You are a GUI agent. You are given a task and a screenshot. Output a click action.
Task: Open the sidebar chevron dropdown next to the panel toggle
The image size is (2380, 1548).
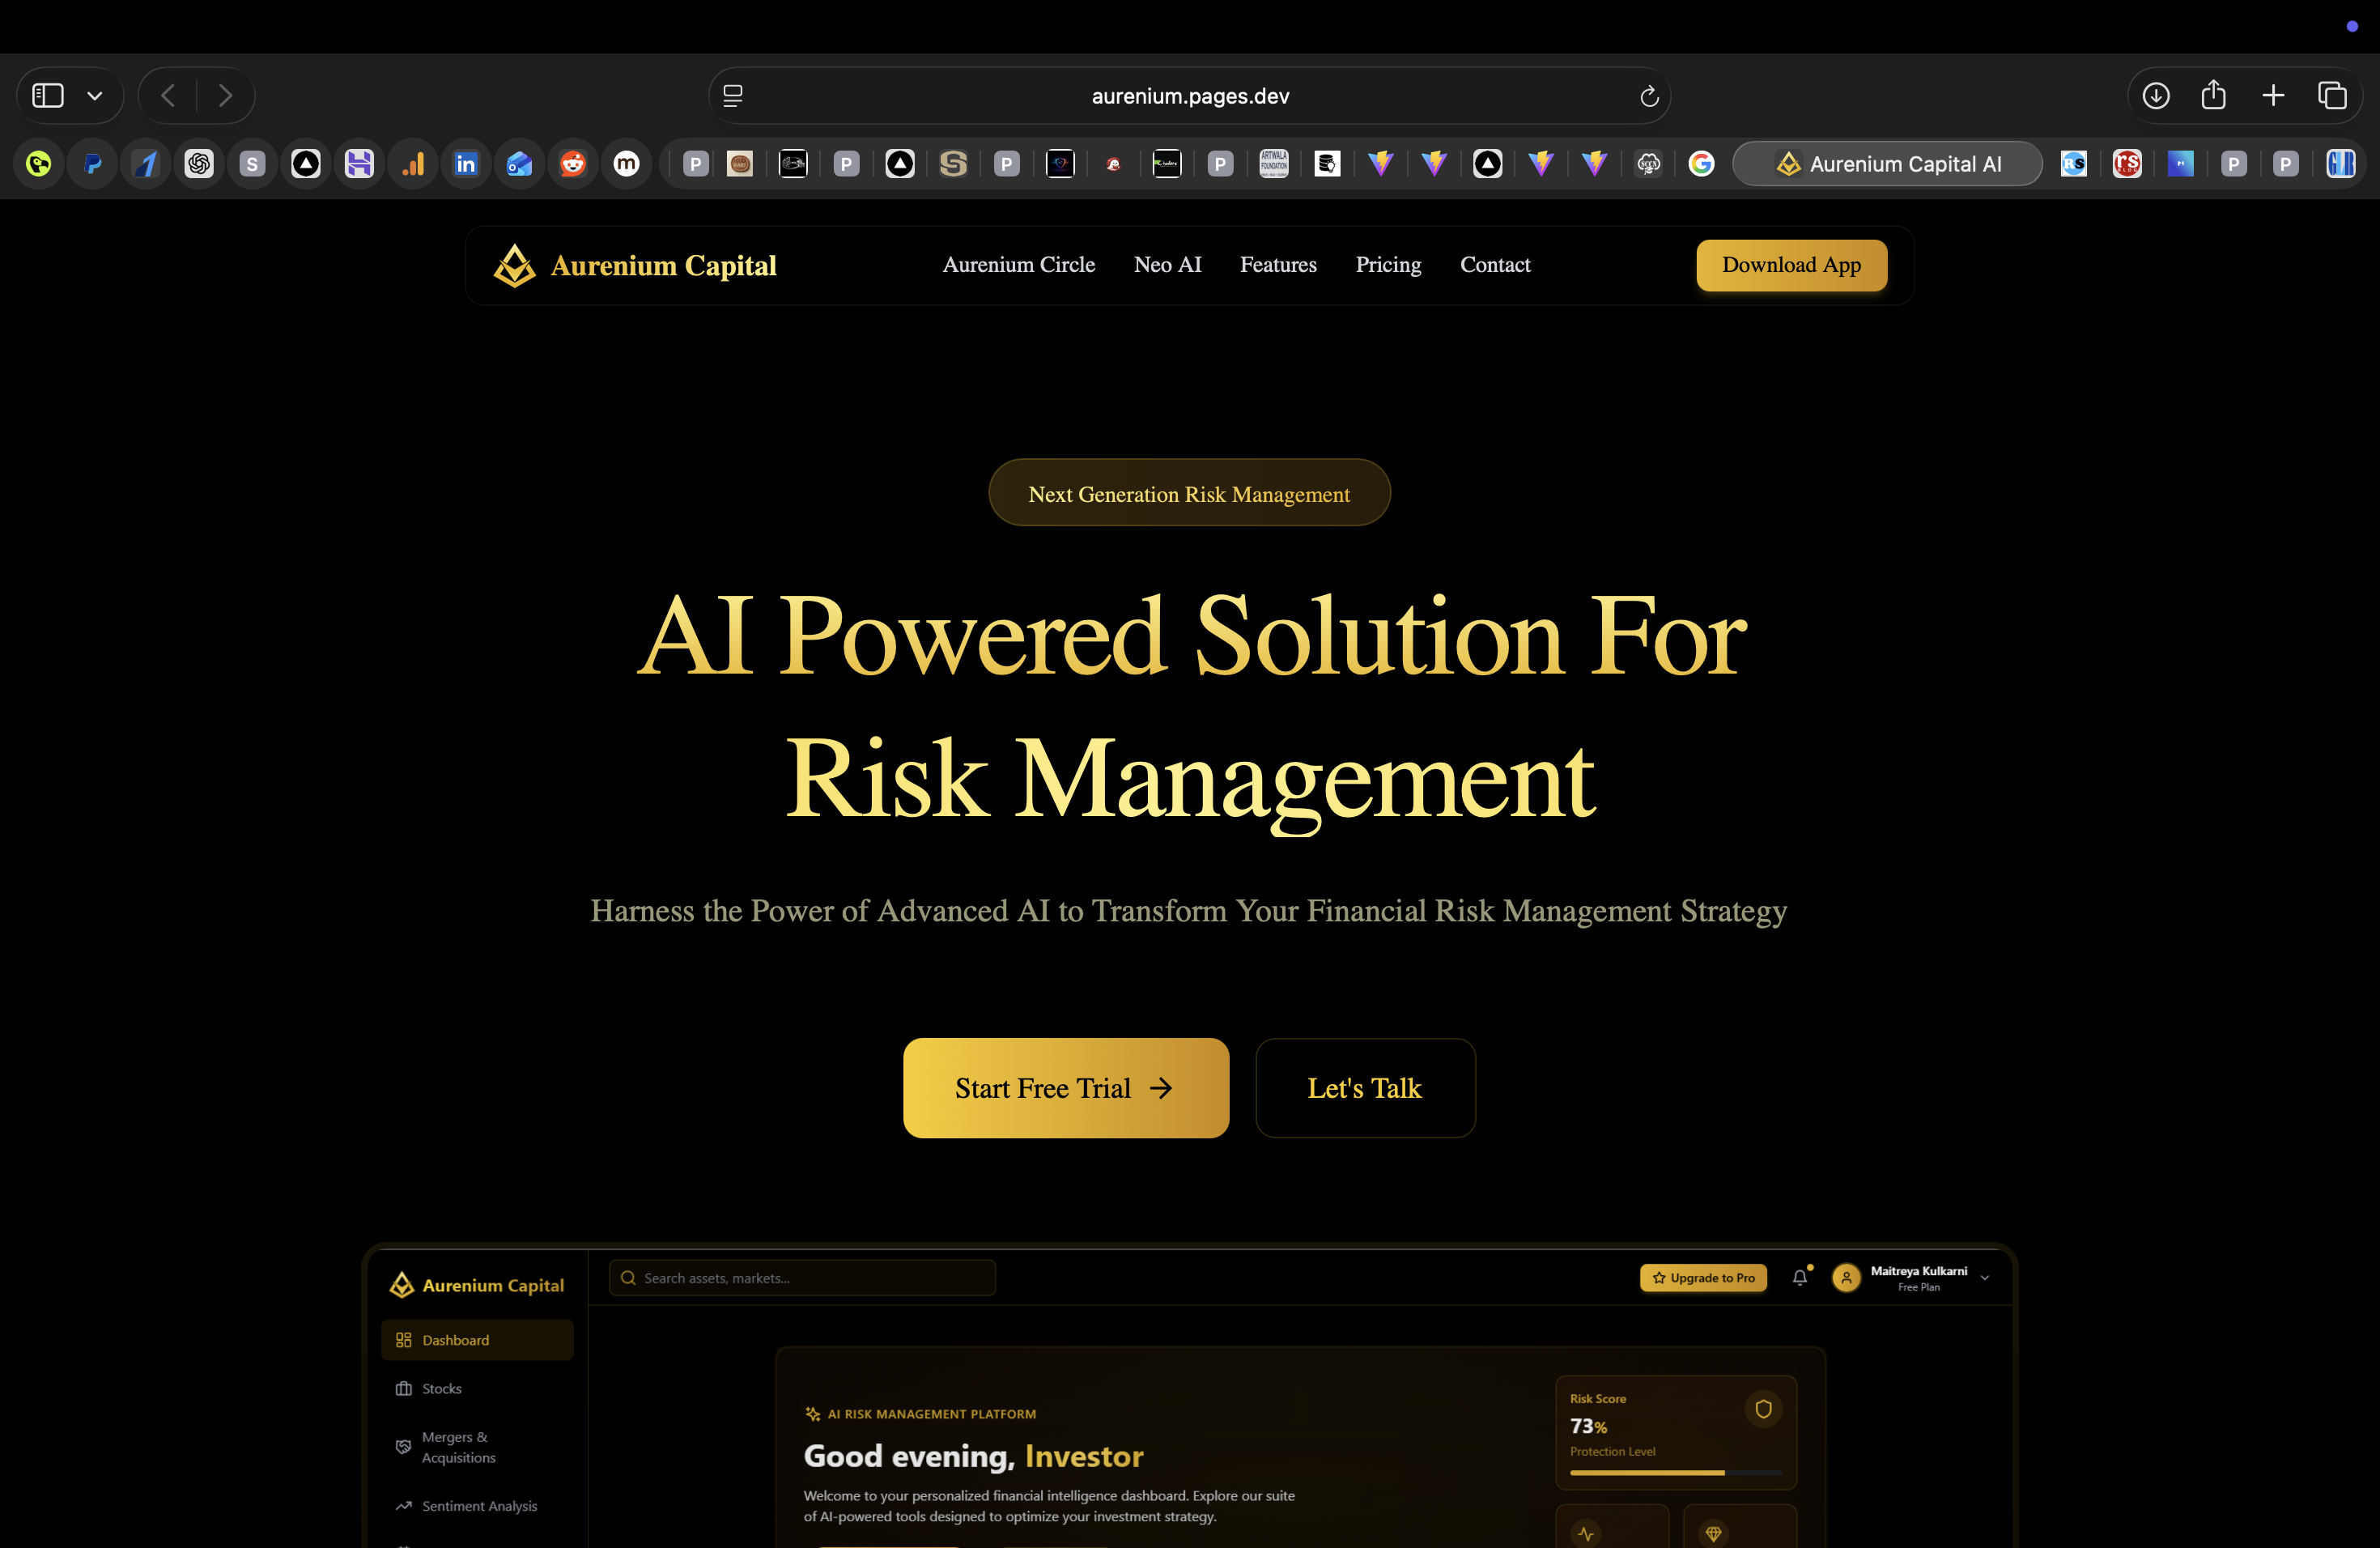(95, 95)
